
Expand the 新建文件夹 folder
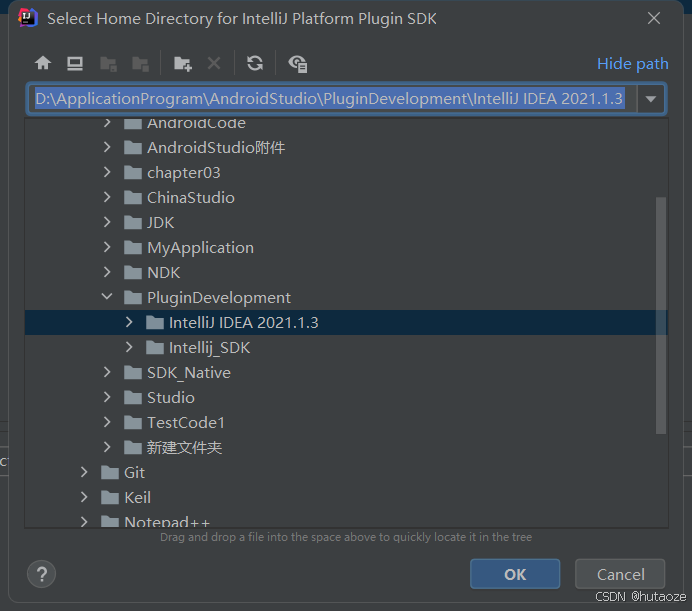107,448
